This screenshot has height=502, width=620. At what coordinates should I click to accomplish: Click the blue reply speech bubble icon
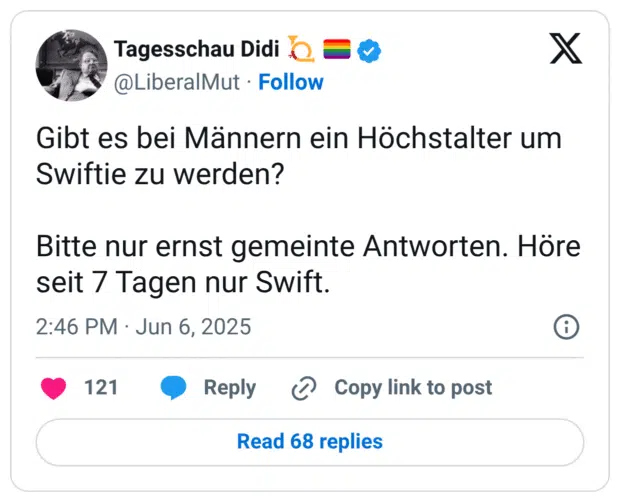tap(173, 388)
